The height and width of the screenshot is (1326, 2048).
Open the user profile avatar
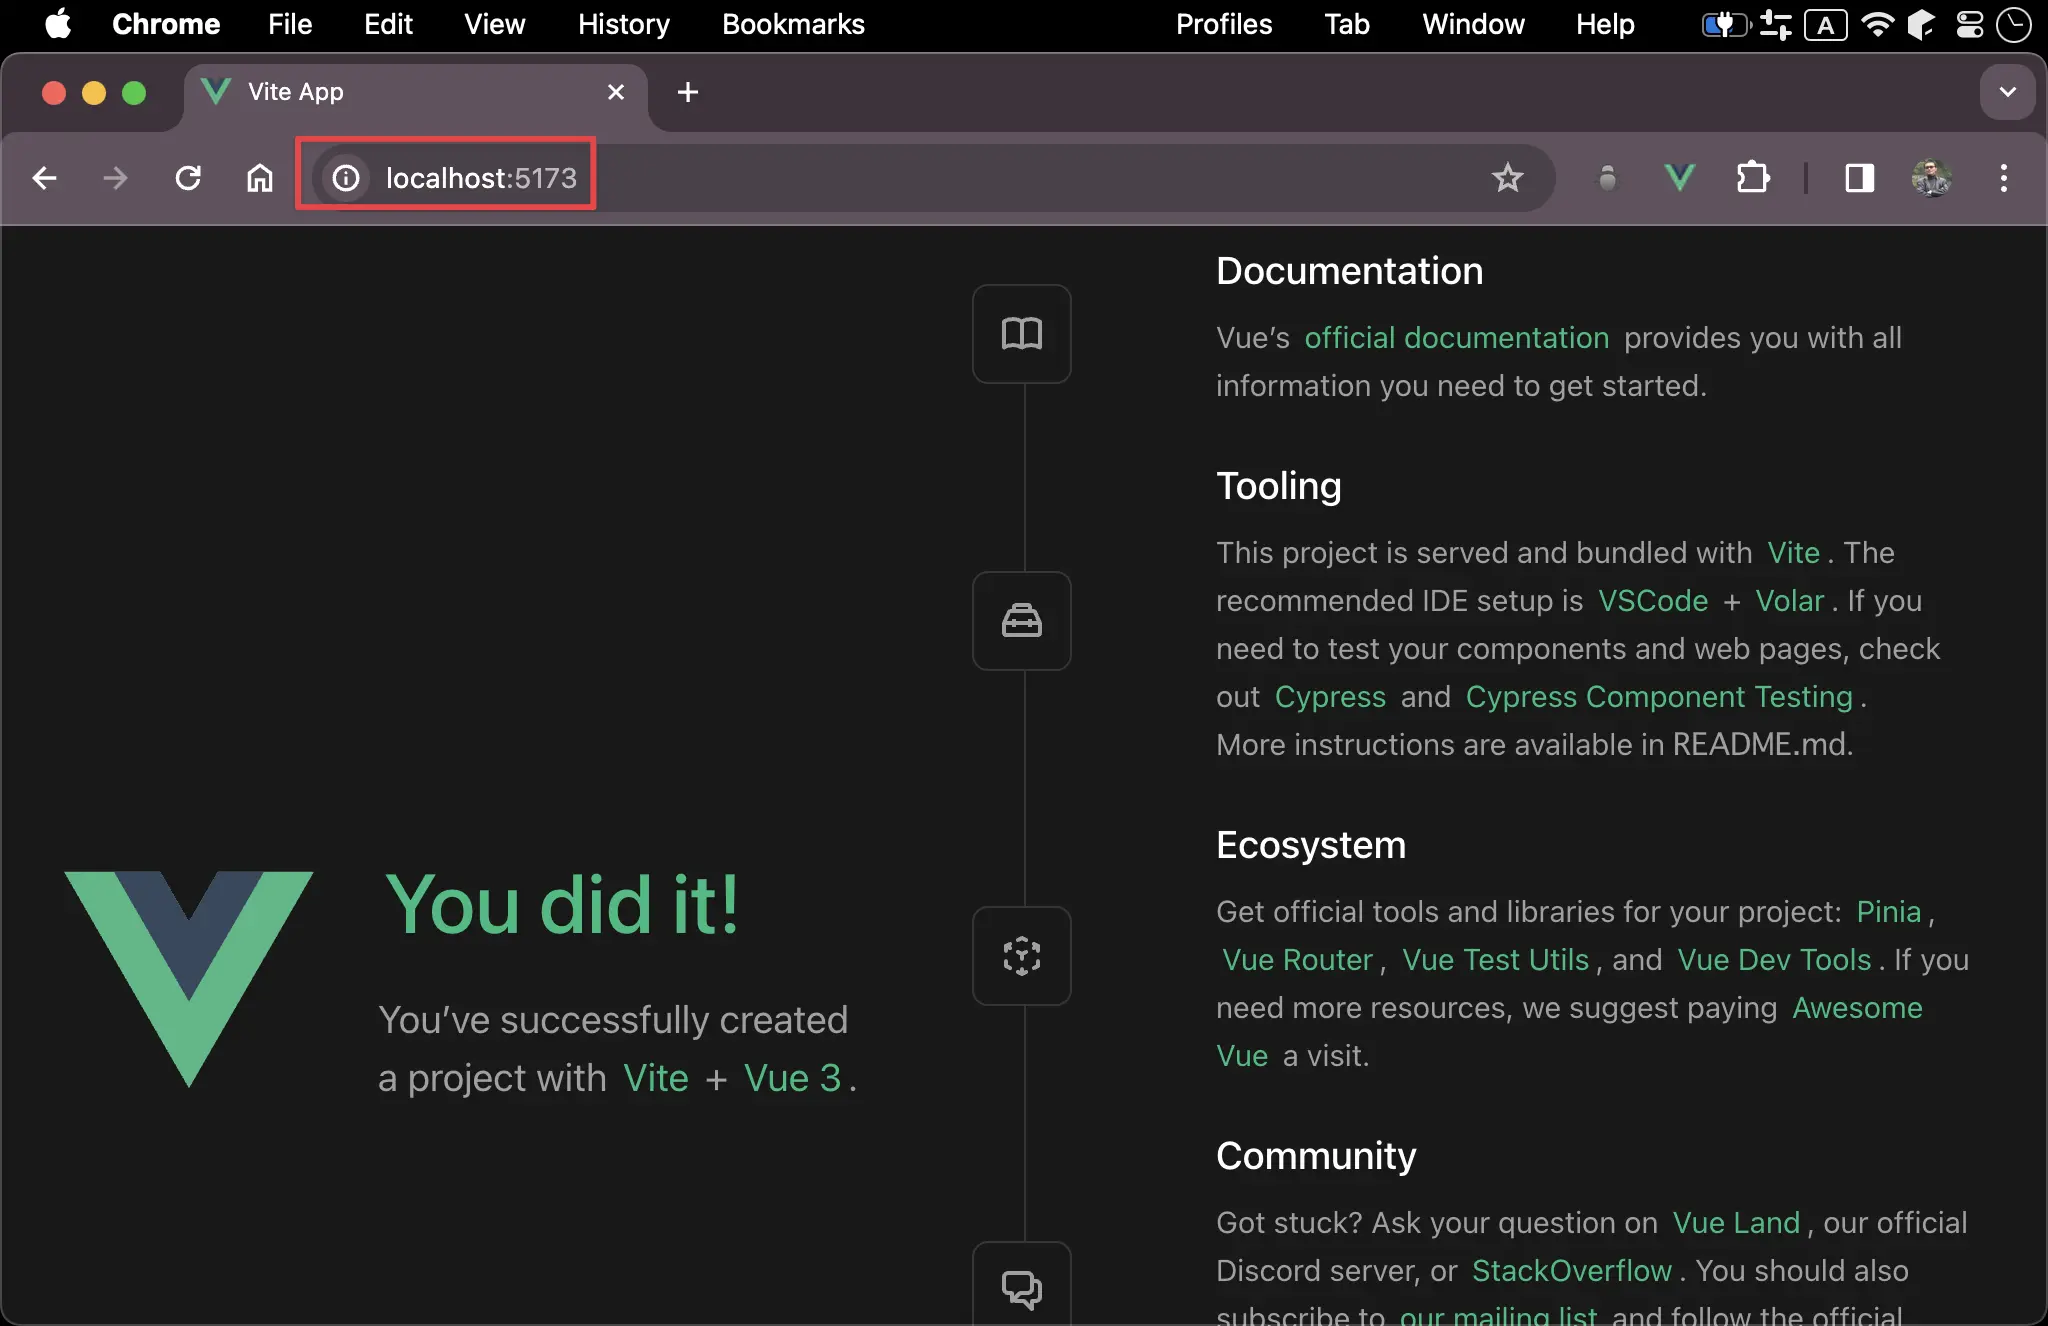tap(1932, 178)
